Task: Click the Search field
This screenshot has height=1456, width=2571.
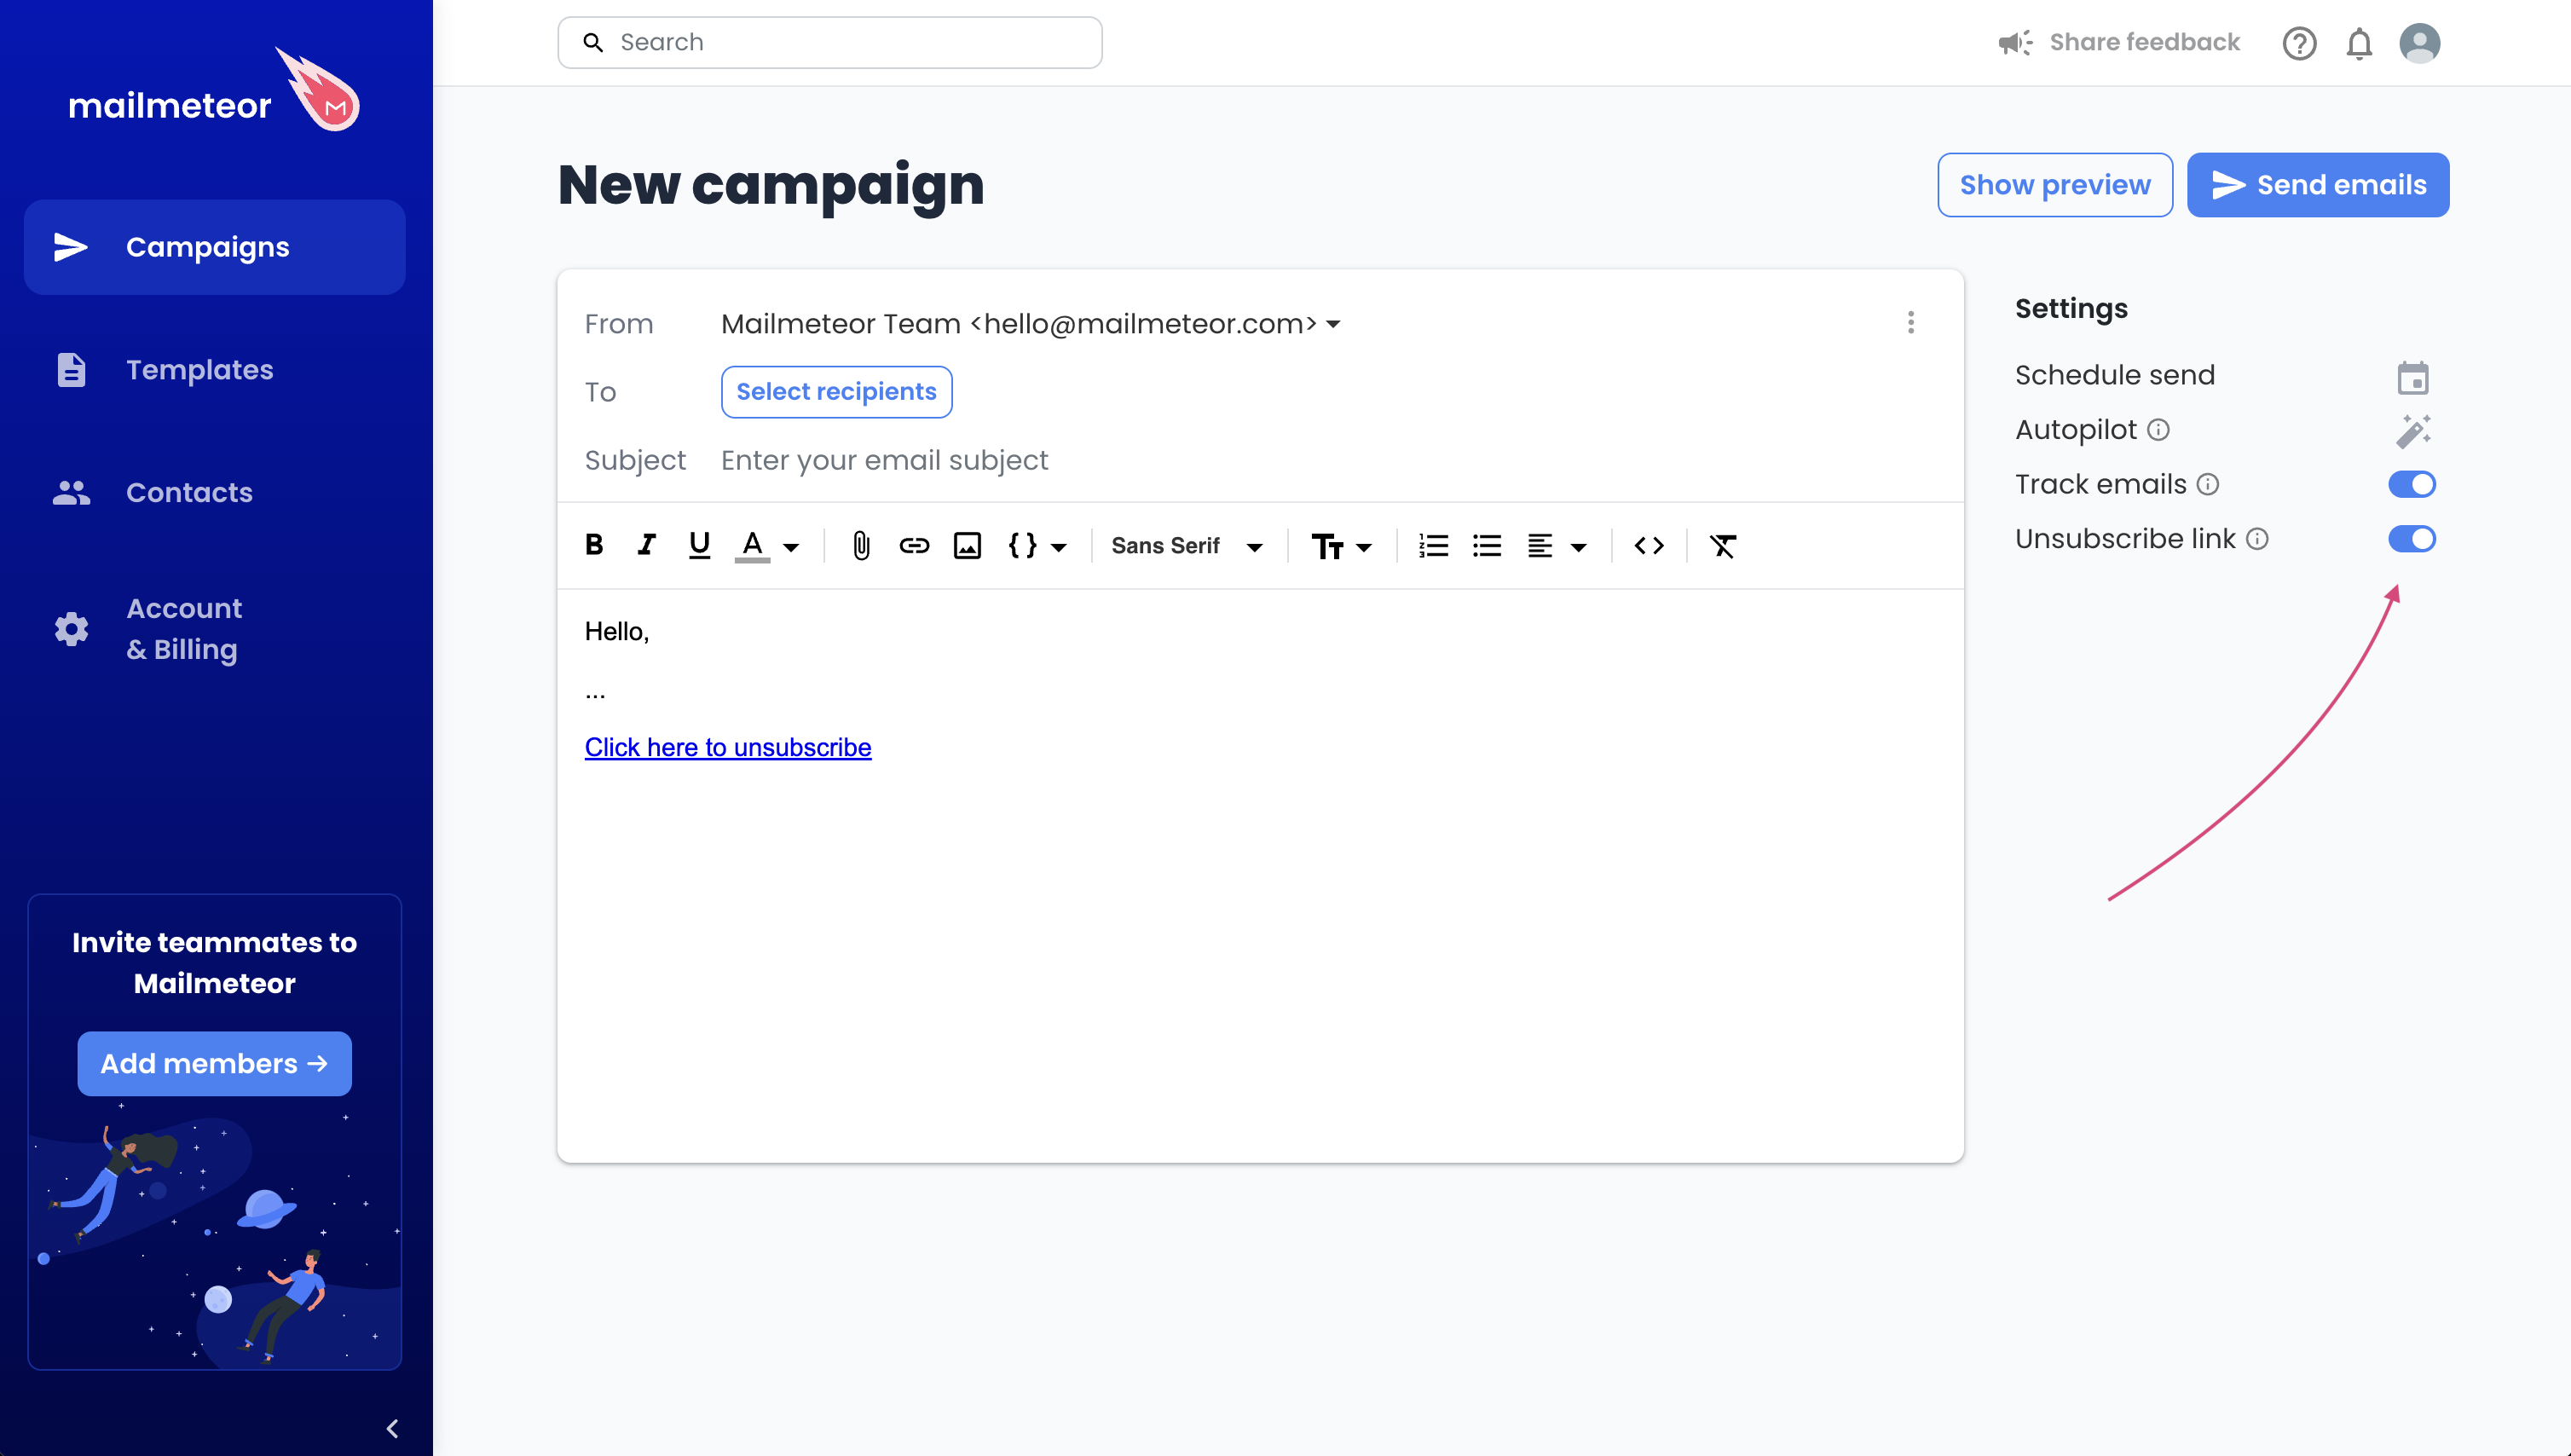Action: click(830, 42)
